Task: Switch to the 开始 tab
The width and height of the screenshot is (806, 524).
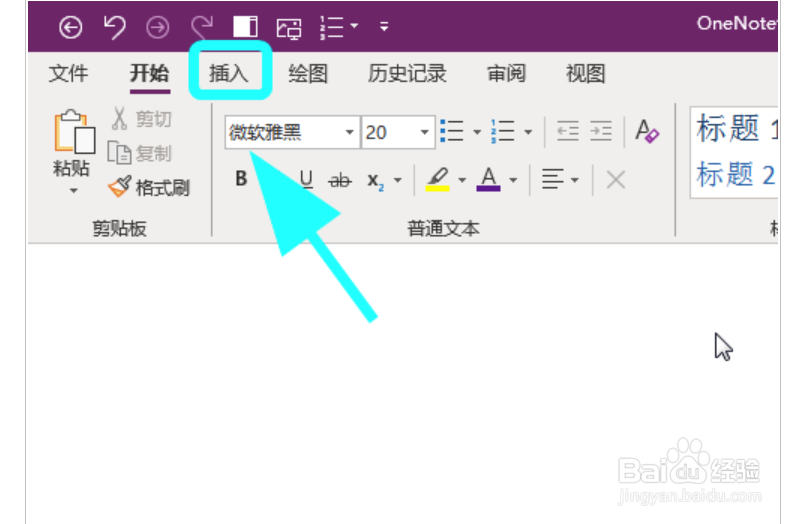Action: (150, 74)
